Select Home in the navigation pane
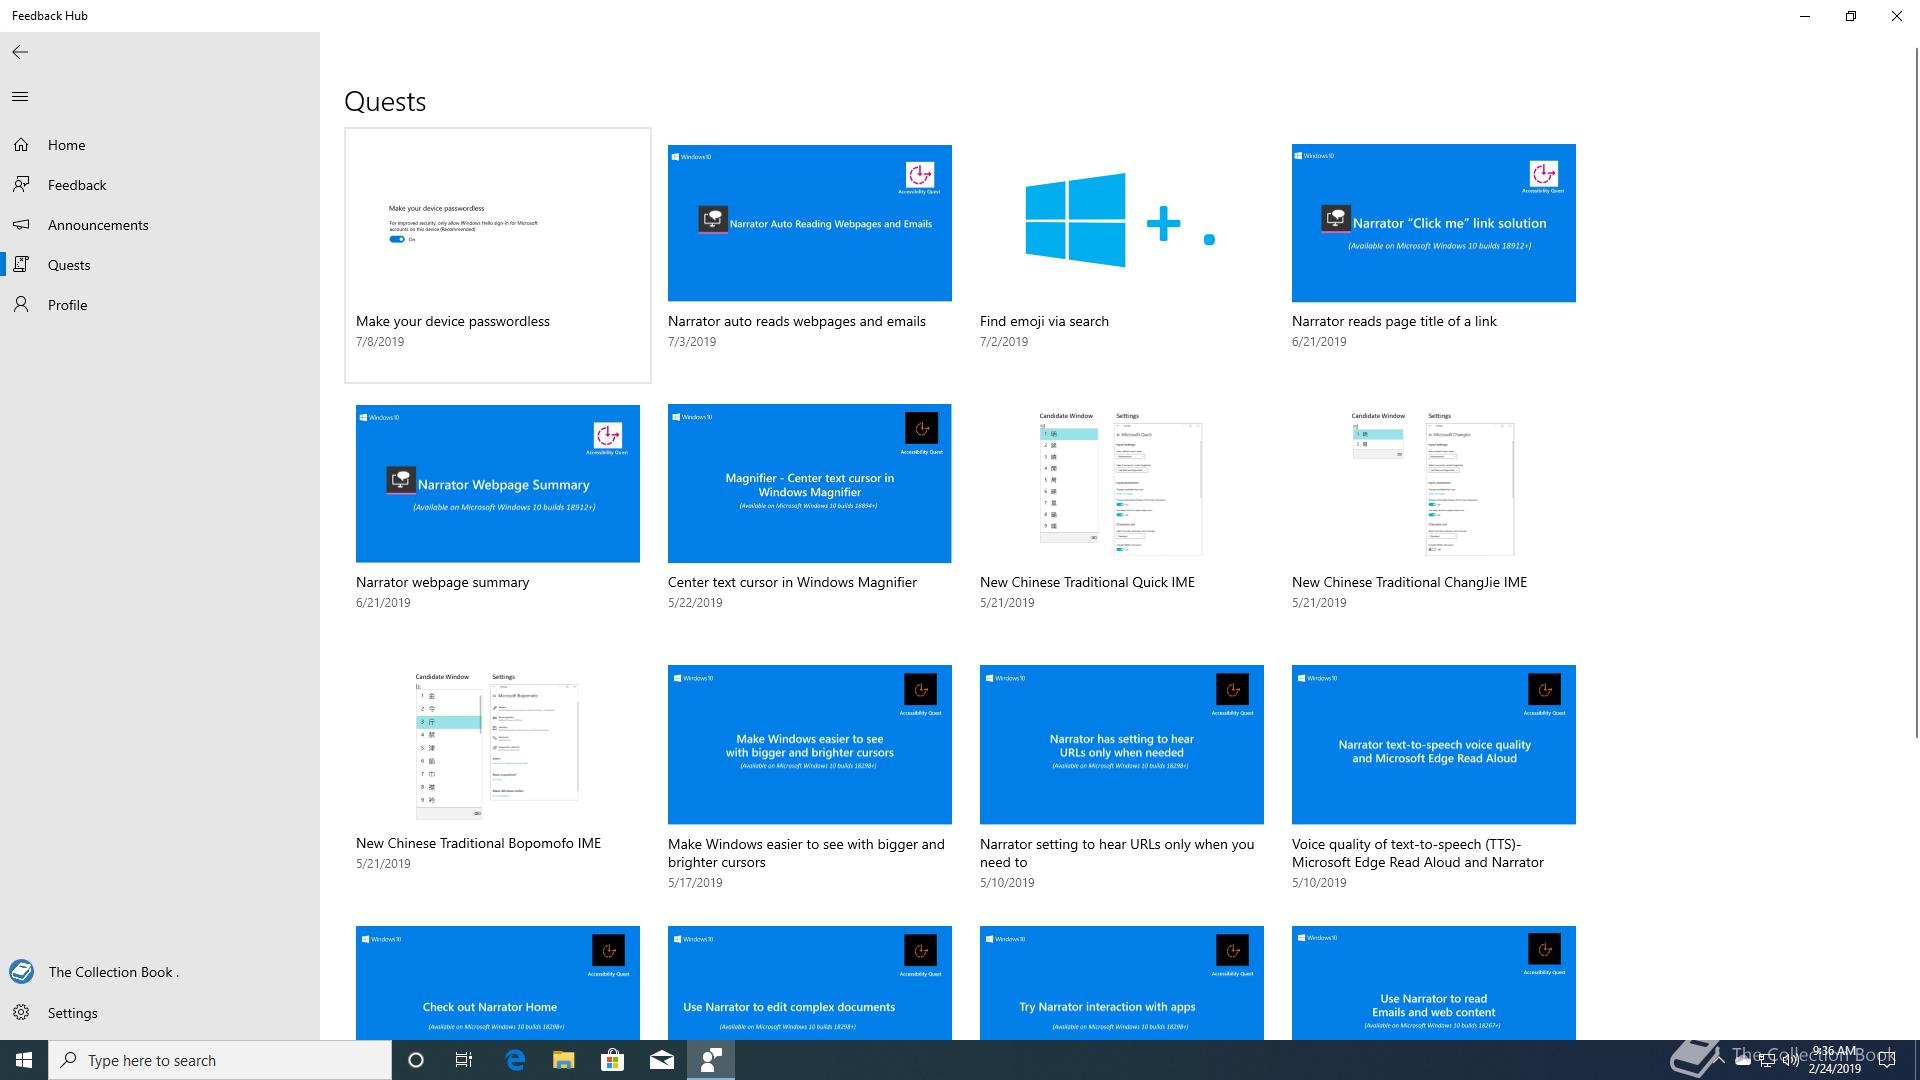 [x=160, y=145]
